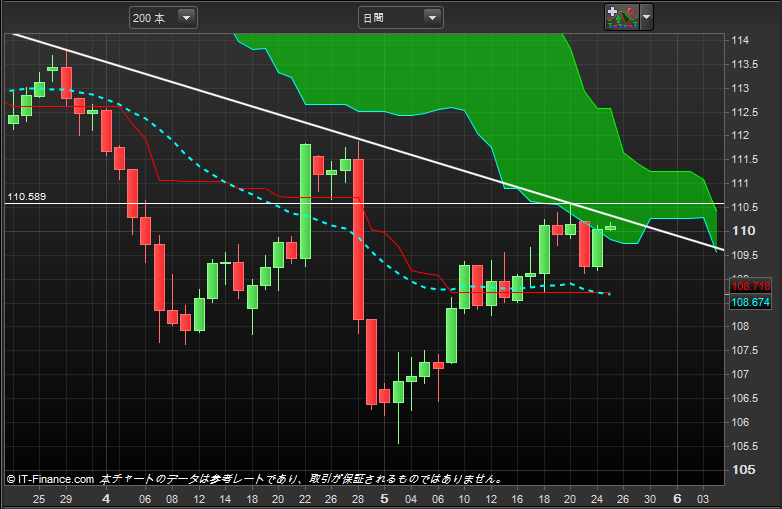Image resolution: width=782 pixels, height=509 pixels.
Task: Click the 110.589 horizontal line label
Action: 26,196
